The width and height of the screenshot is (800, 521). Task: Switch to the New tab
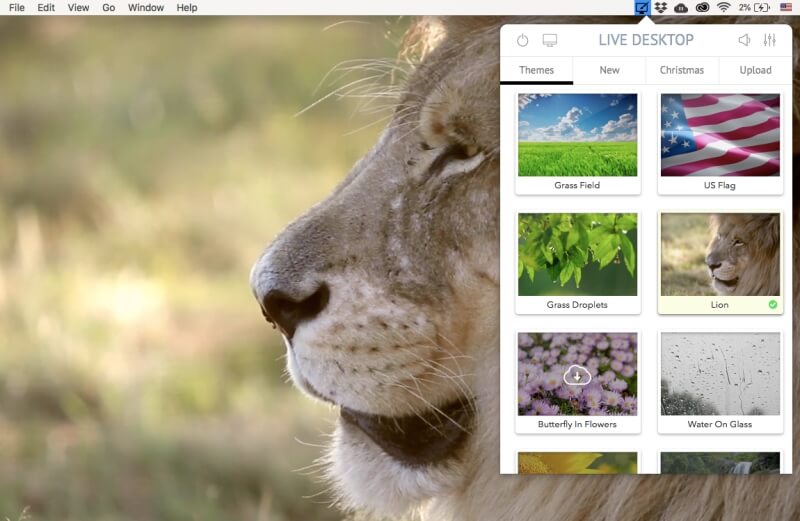609,70
